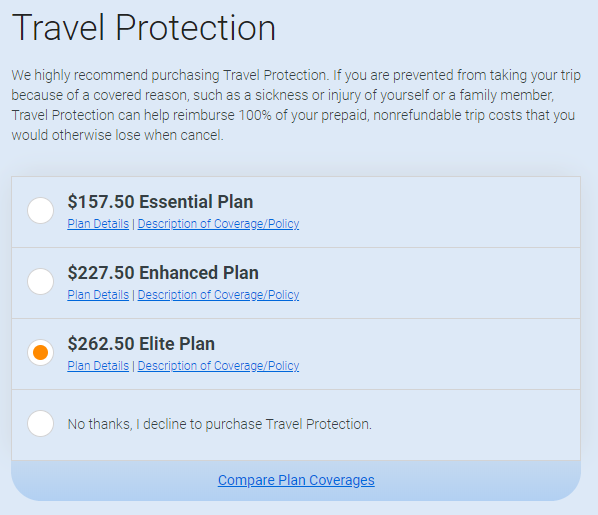The image size is (598, 515).
Task: Click the Travel Protection page heading
Action: point(143,28)
